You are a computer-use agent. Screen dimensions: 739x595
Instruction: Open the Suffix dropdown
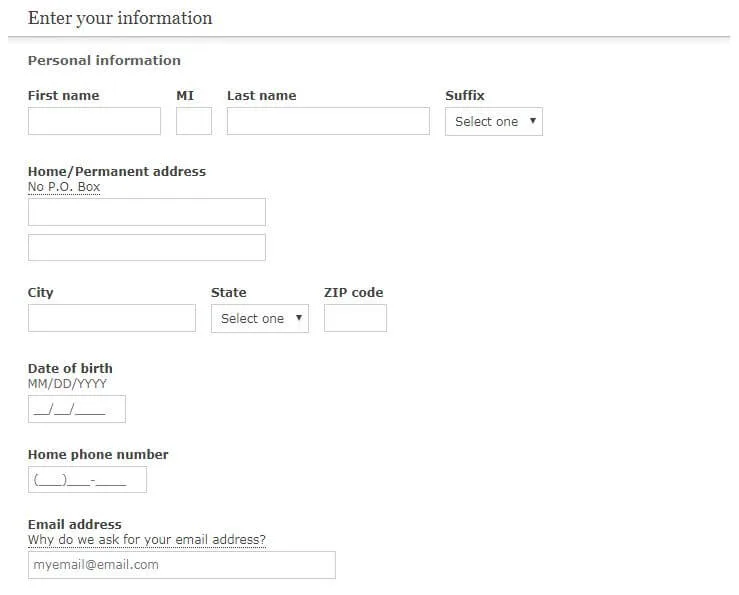(x=493, y=122)
